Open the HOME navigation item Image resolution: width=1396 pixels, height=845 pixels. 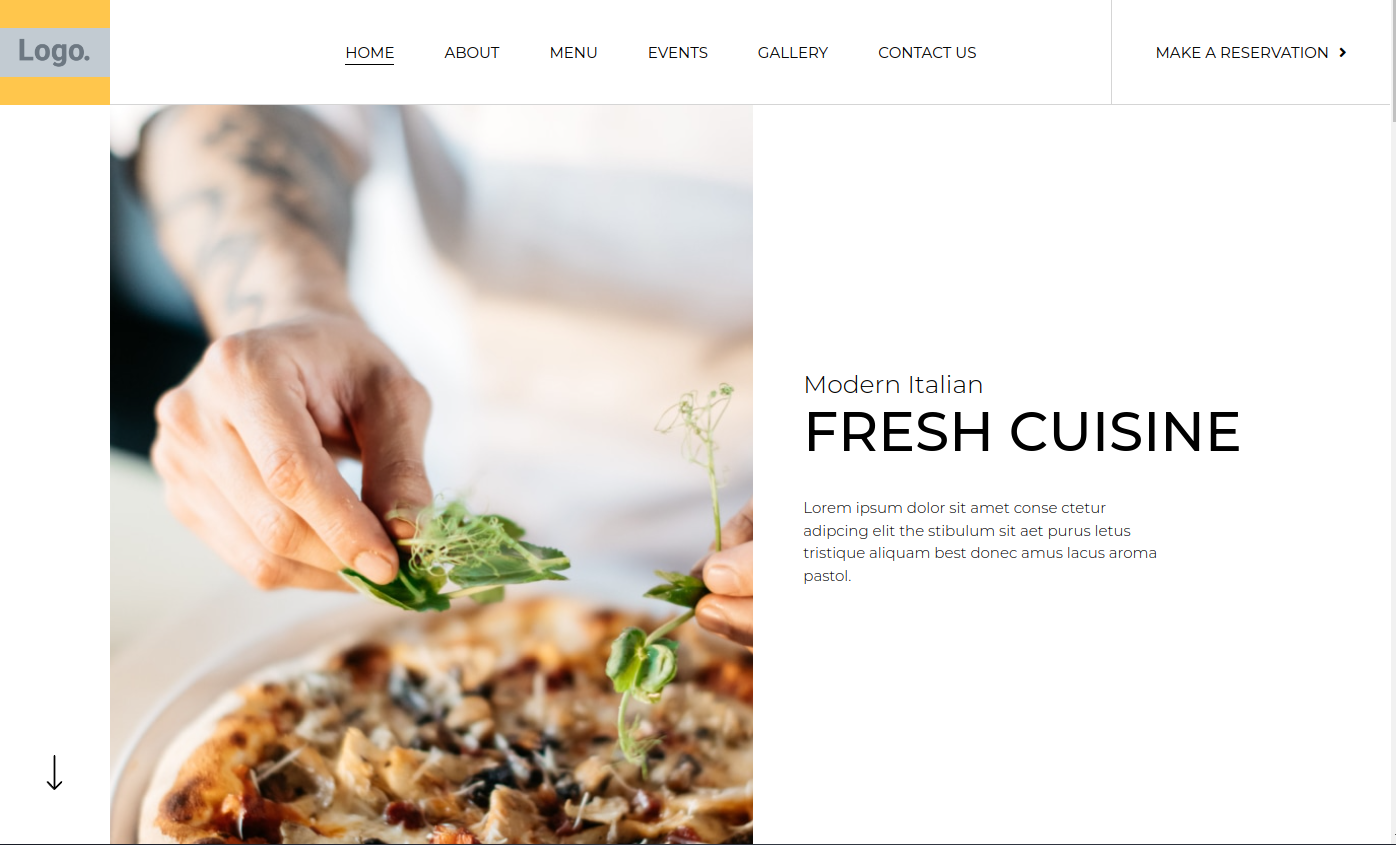(370, 53)
